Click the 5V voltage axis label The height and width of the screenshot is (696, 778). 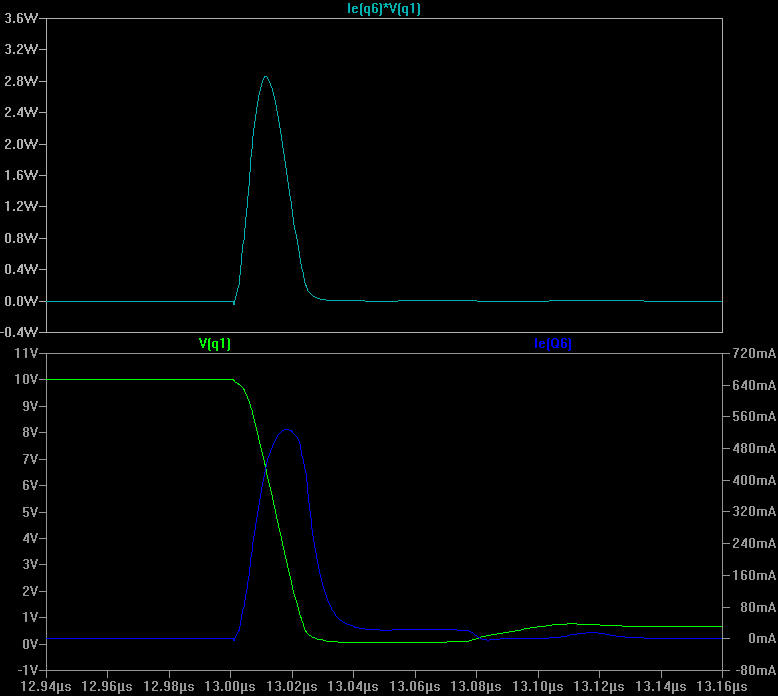point(30,511)
